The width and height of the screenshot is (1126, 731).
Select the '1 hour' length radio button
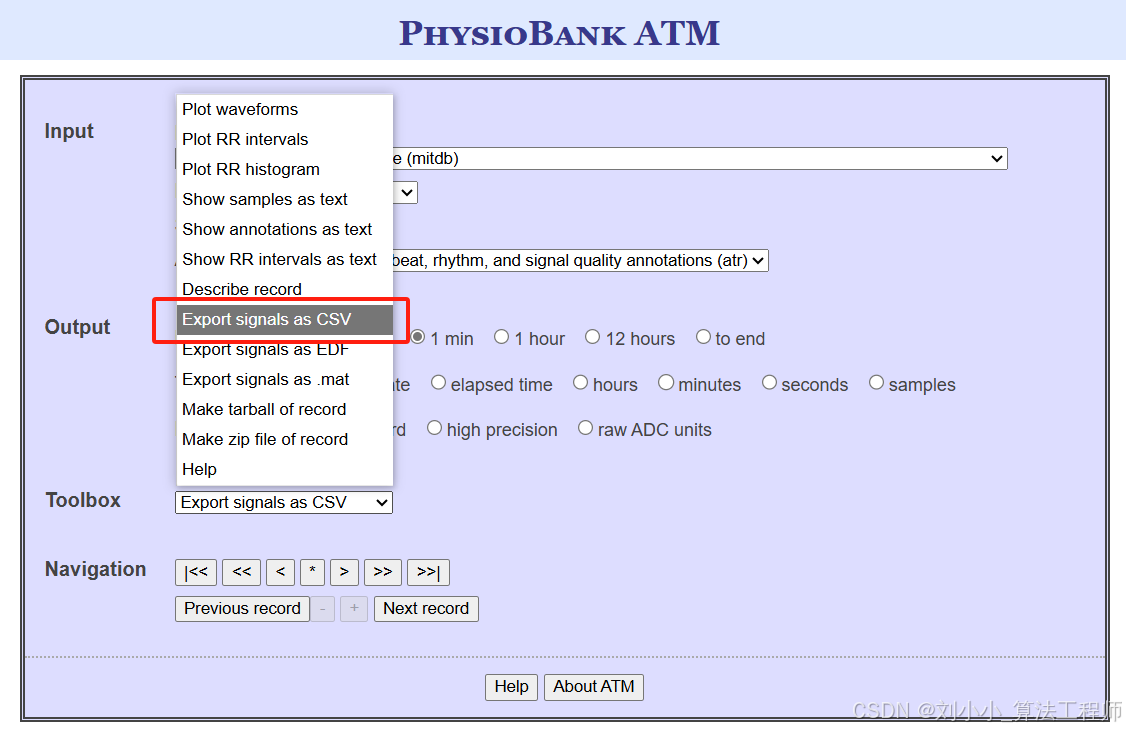pos(501,337)
